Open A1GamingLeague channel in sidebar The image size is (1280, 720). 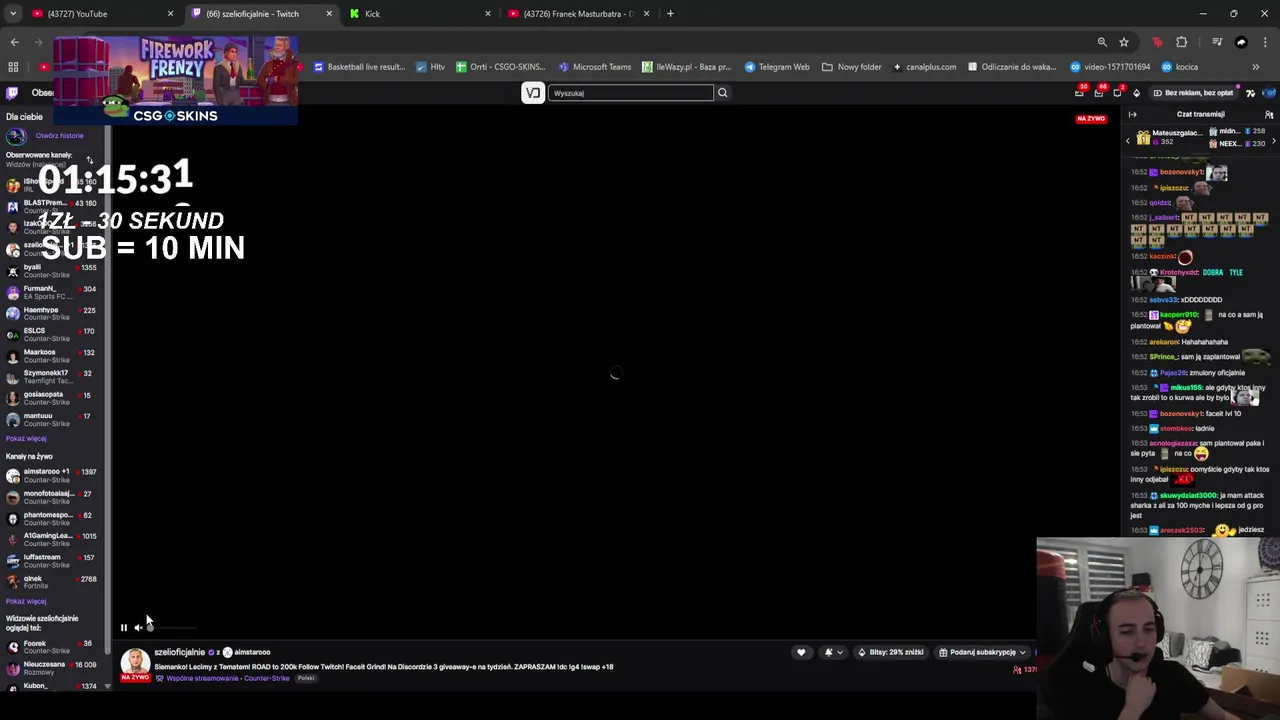click(x=52, y=540)
